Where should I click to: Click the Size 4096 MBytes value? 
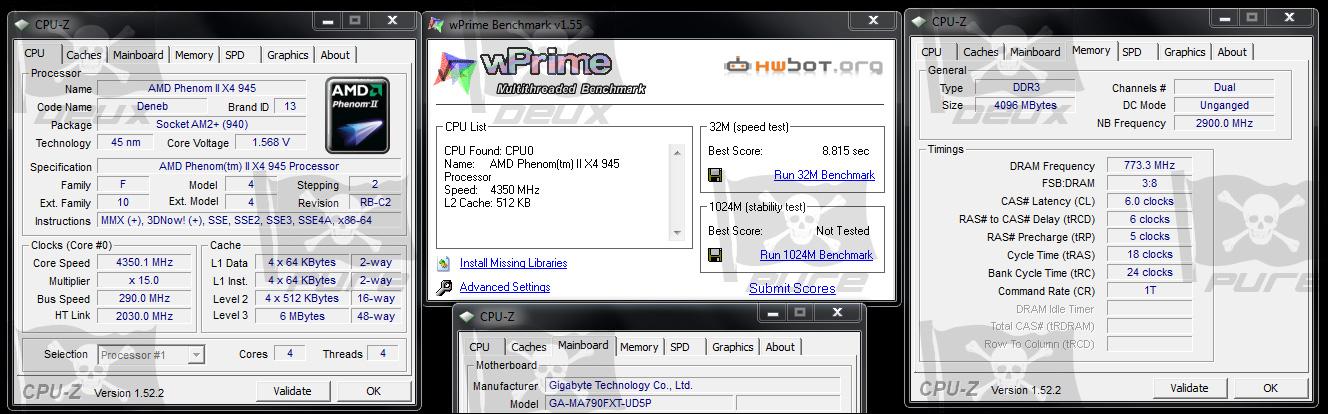coord(1025,106)
